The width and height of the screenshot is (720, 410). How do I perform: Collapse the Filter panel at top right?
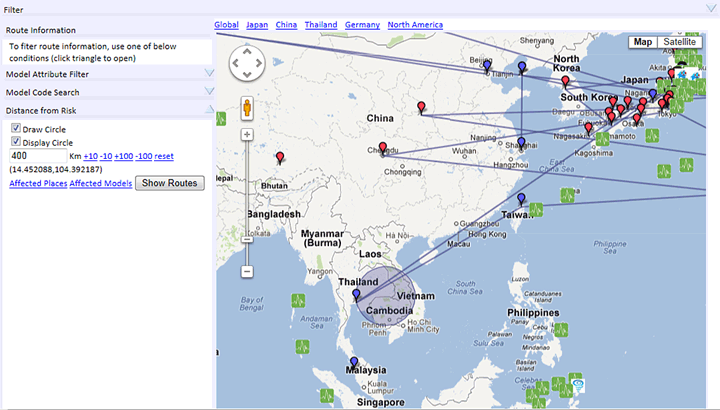point(710,7)
